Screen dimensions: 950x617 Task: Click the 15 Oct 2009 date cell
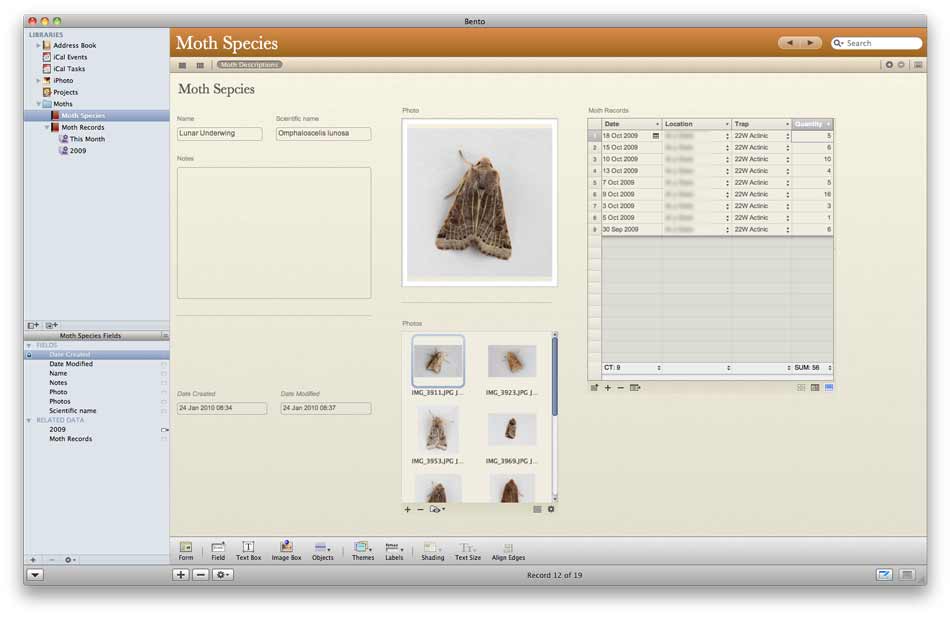coord(630,148)
